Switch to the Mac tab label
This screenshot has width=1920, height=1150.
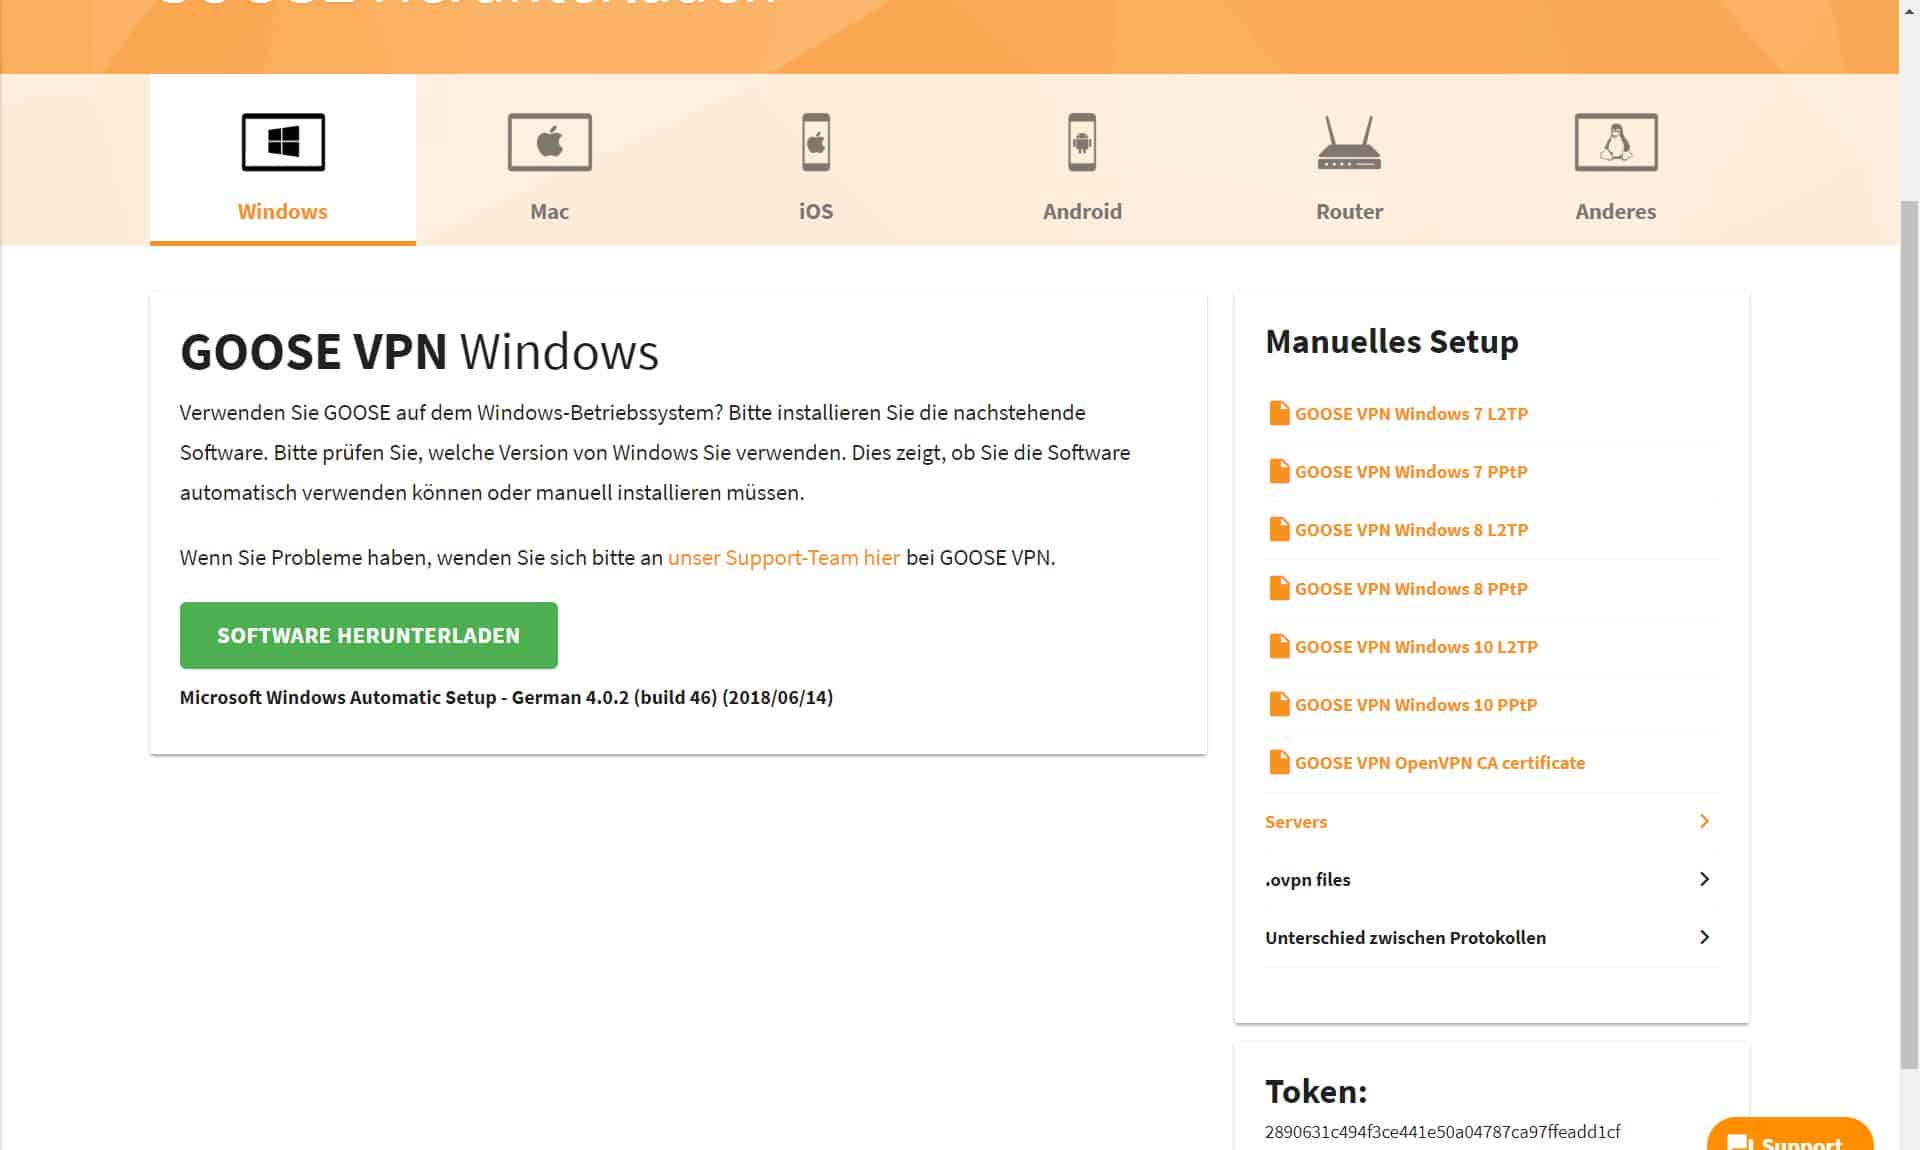[x=549, y=211]
